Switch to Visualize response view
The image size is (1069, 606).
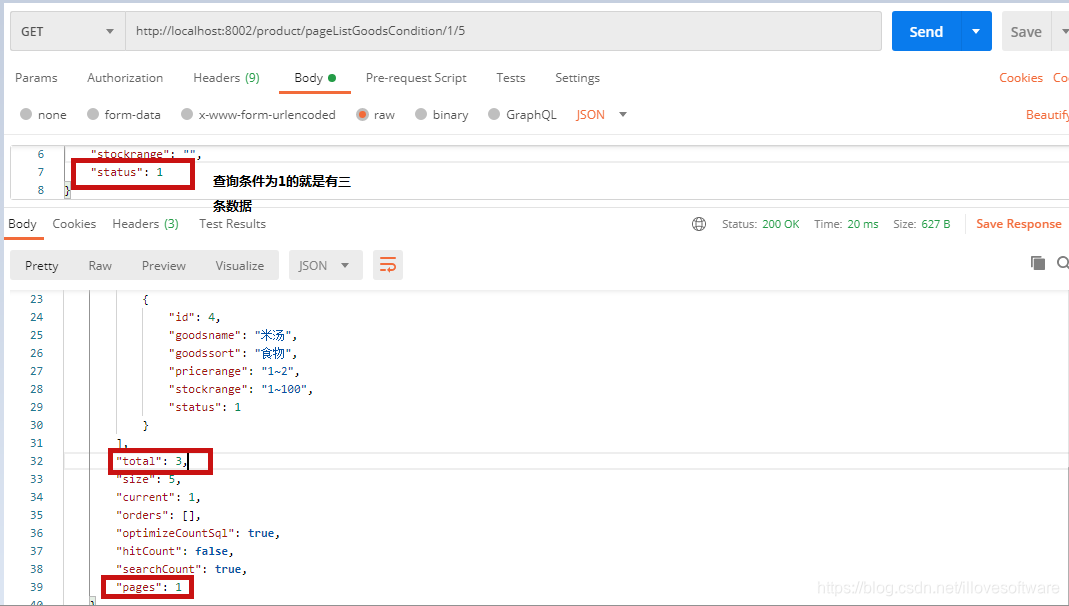(x=239, y=266)
